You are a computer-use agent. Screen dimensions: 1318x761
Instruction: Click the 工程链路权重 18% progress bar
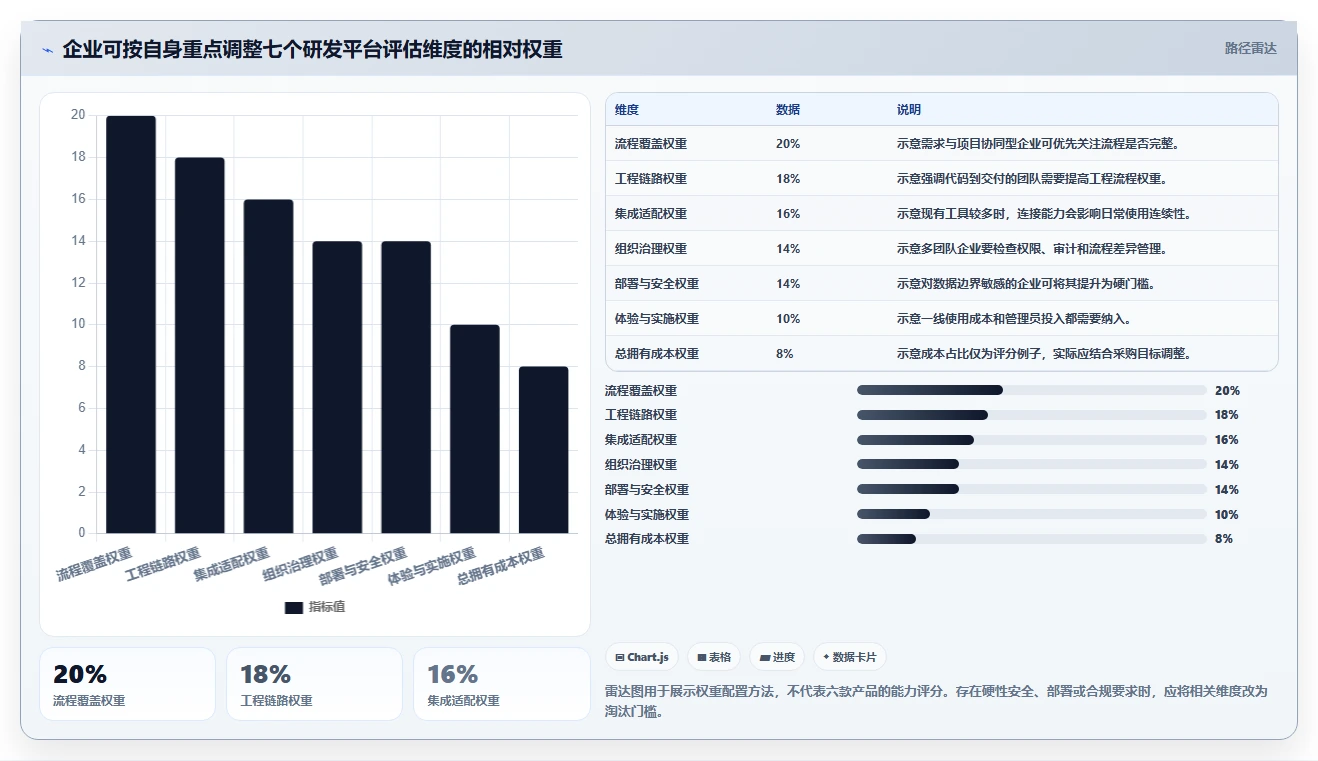1032,415
